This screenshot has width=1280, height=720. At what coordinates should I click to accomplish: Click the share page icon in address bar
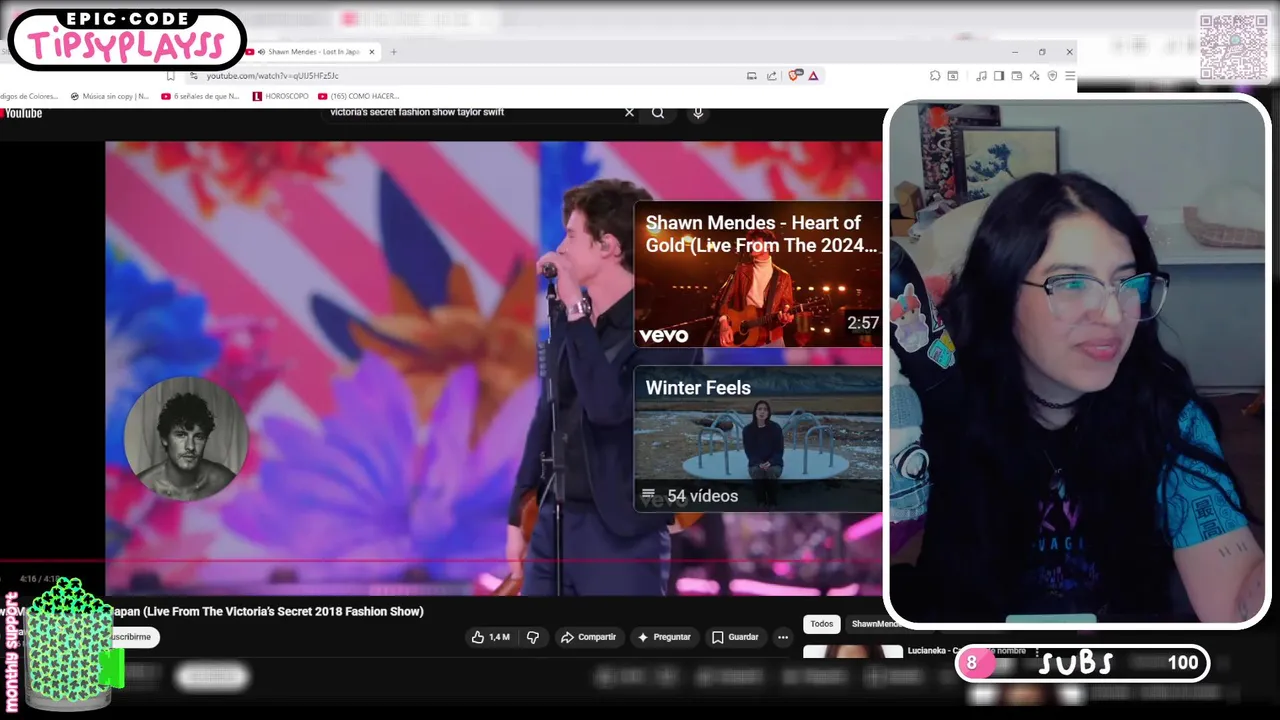(772, 76)
